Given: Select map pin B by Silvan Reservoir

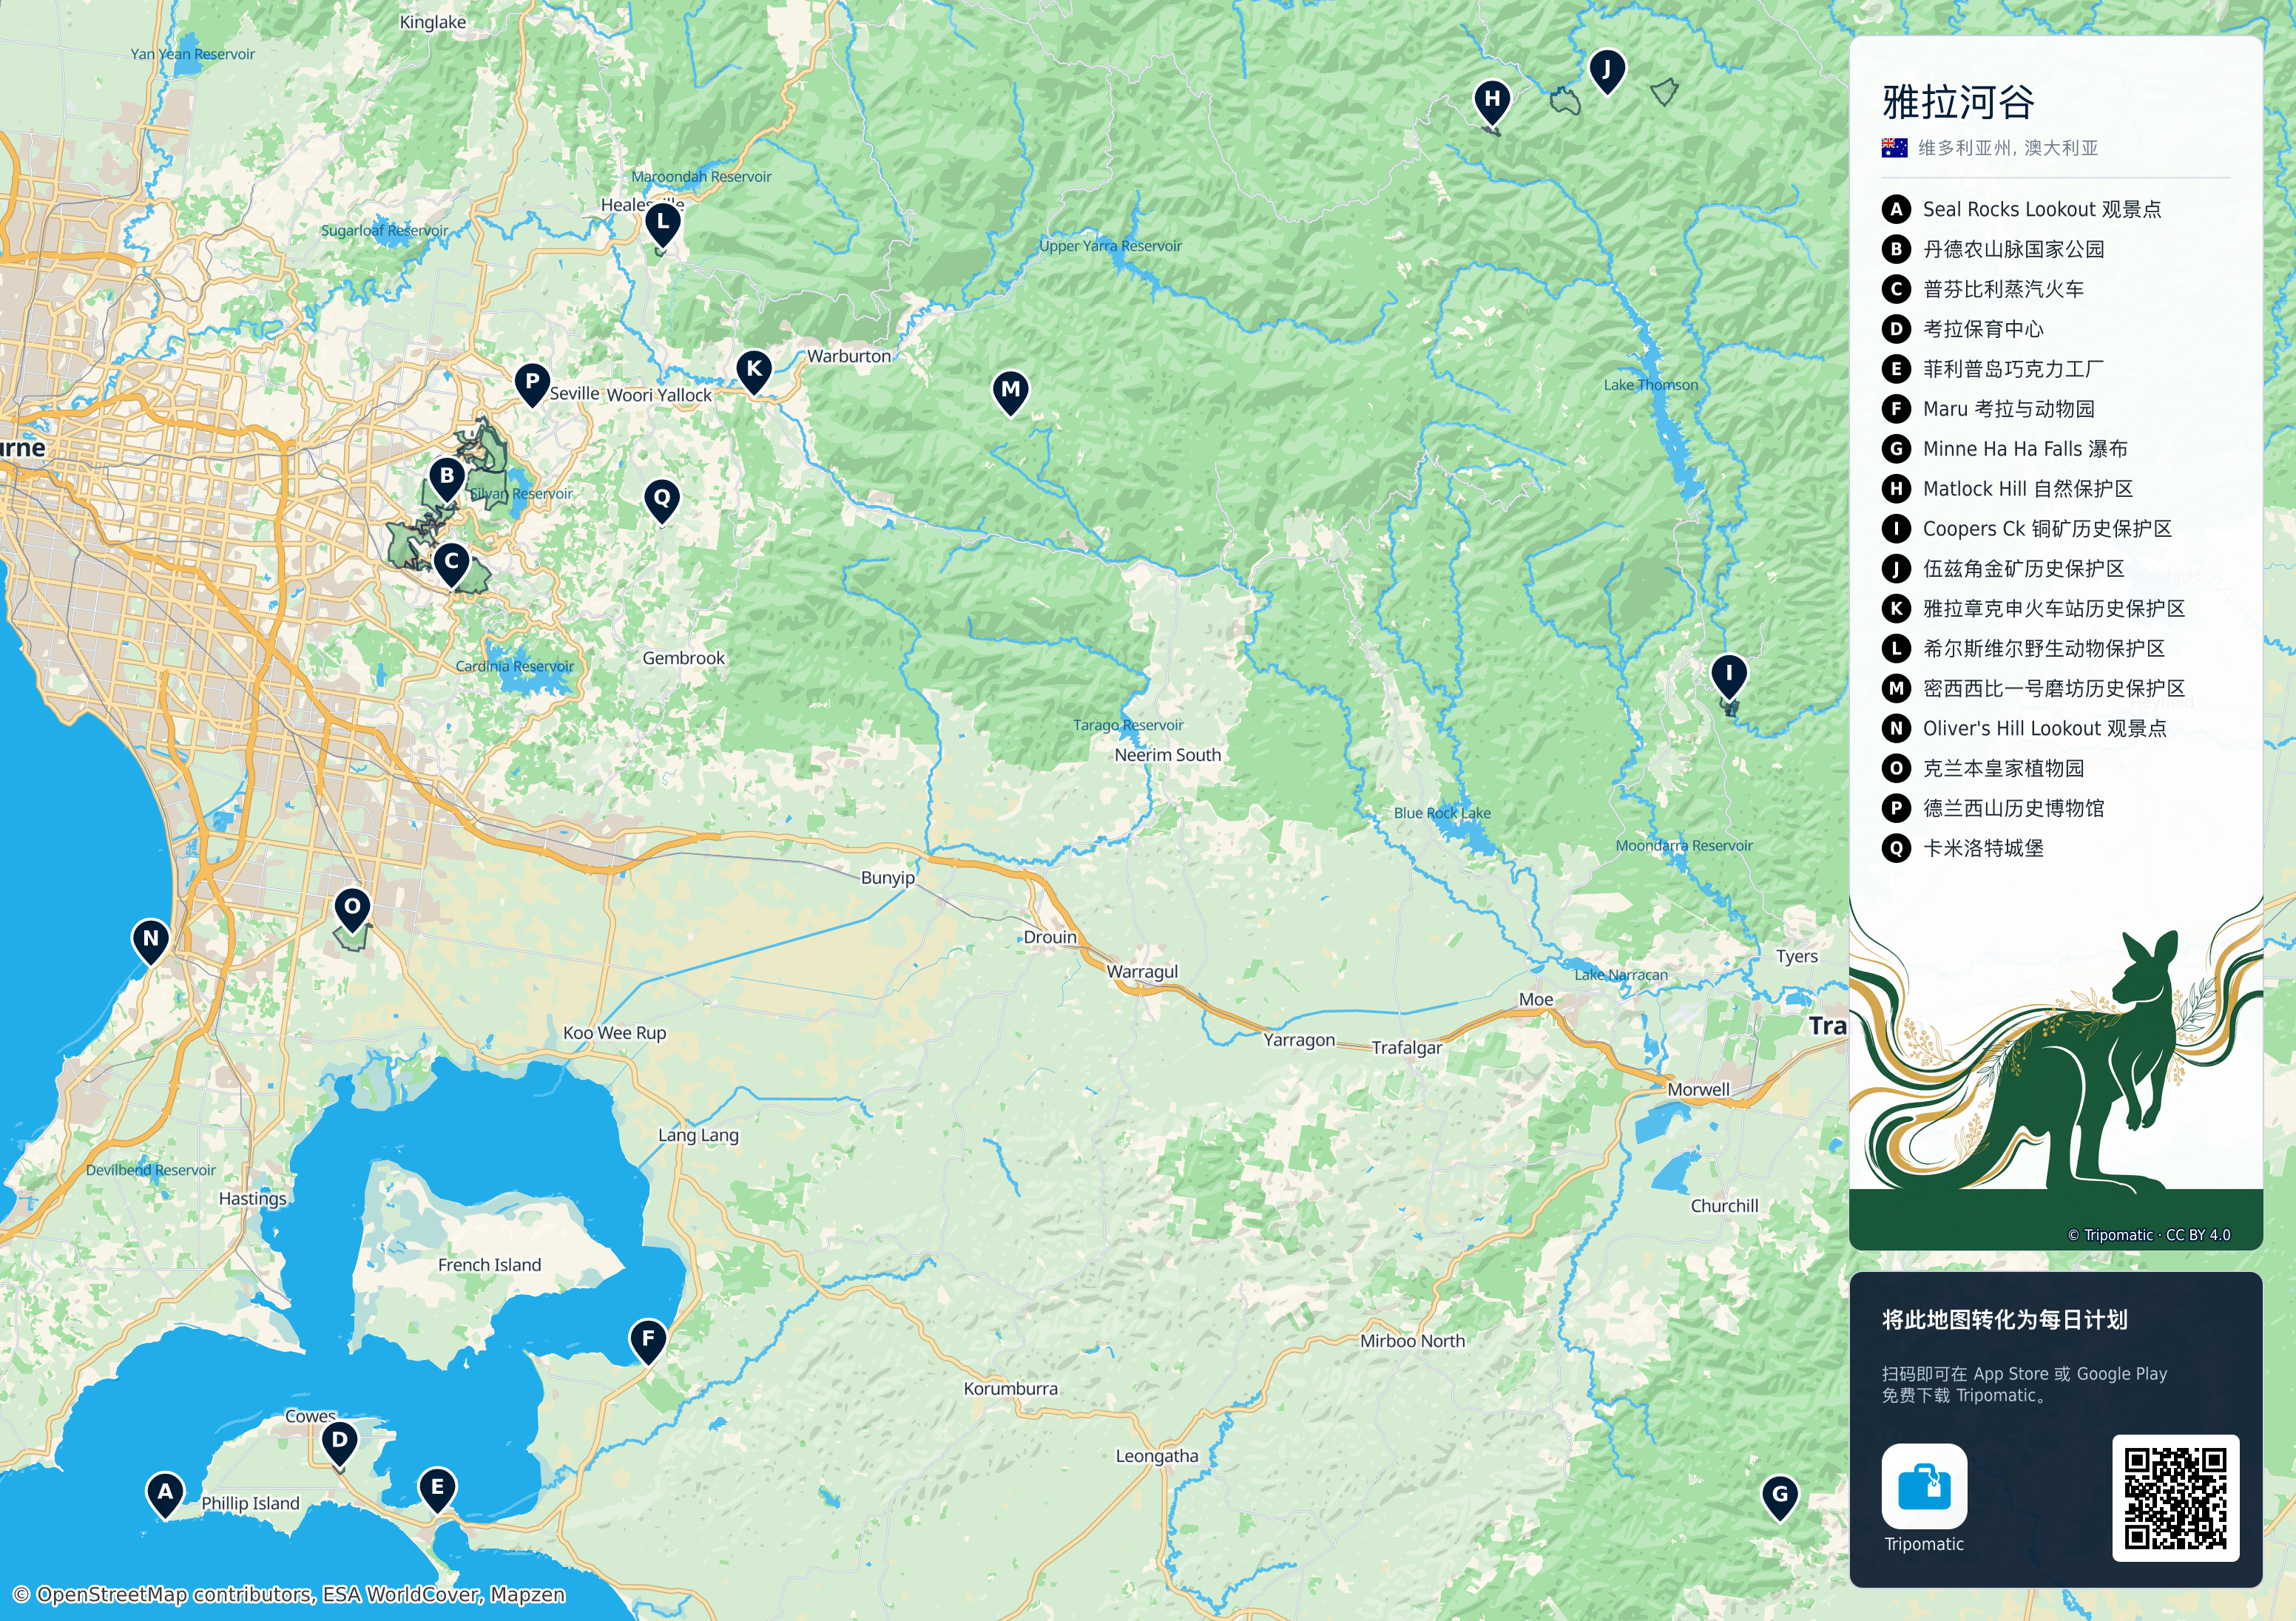Looking at the screenshot, I should click(447, 478).
